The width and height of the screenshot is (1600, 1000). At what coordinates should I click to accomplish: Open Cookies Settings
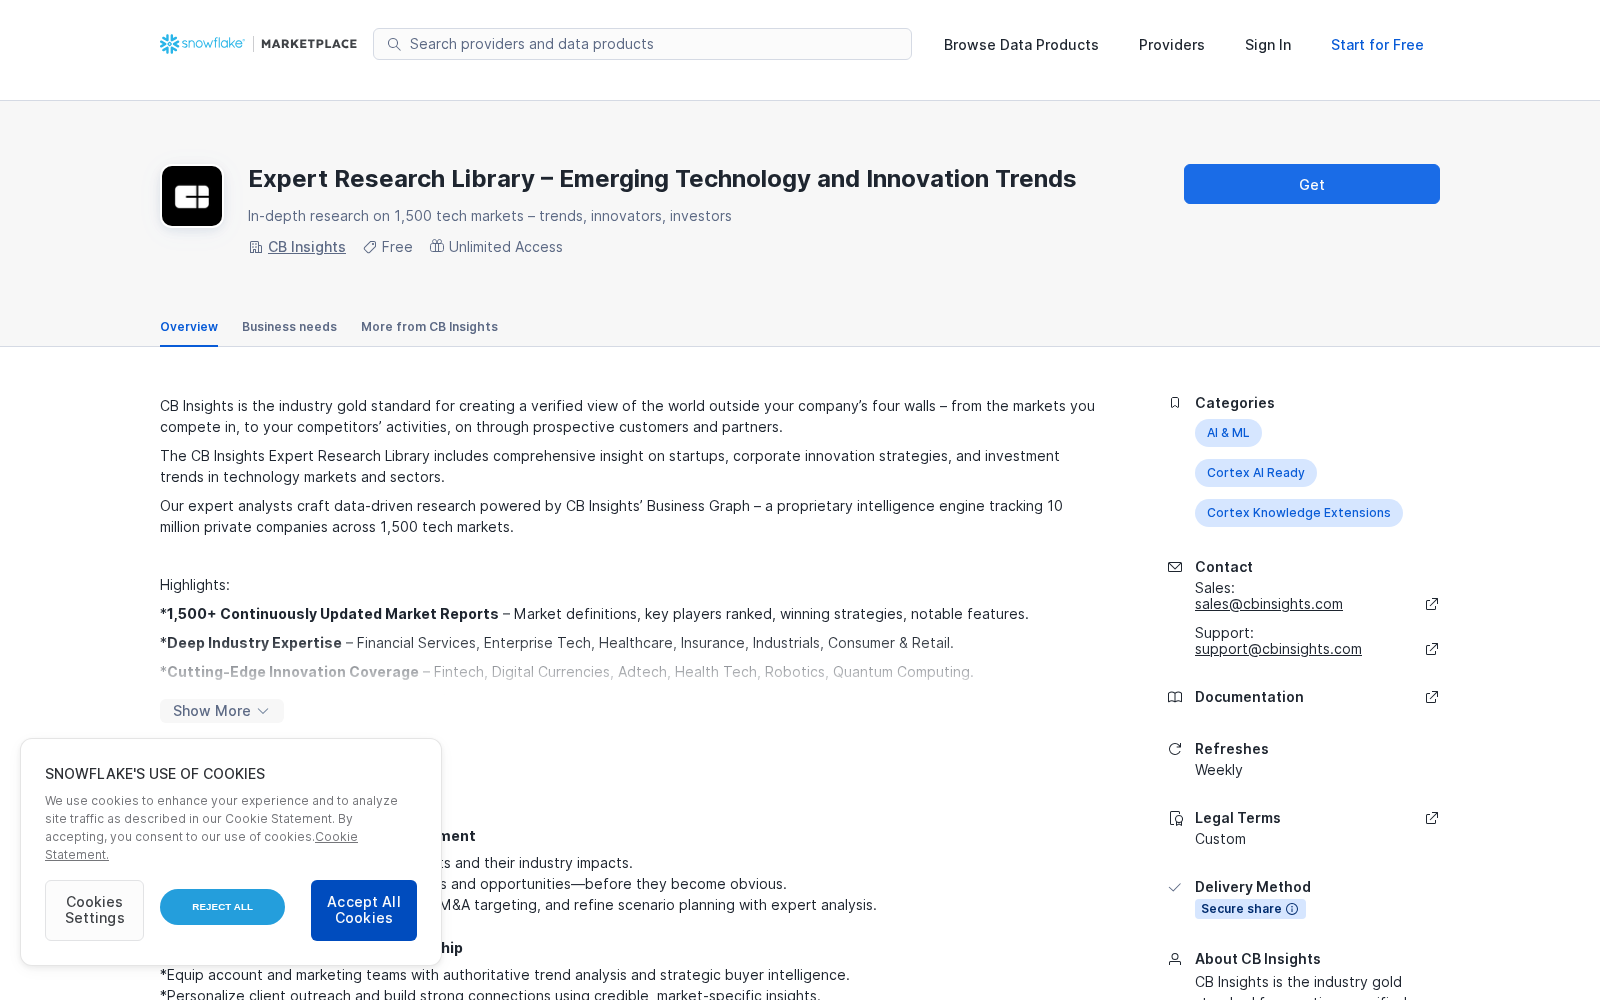tap(94, 910)
